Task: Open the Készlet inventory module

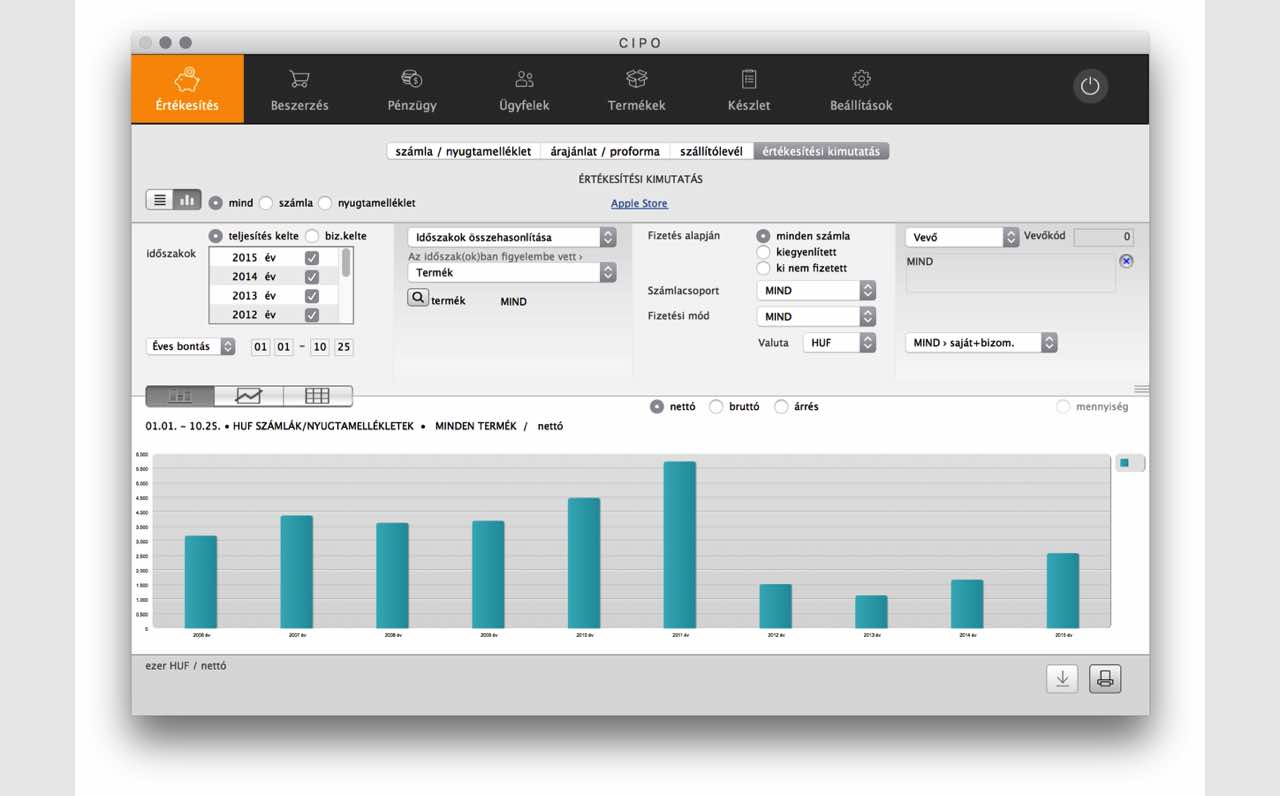Action: [x=749, y=89]
